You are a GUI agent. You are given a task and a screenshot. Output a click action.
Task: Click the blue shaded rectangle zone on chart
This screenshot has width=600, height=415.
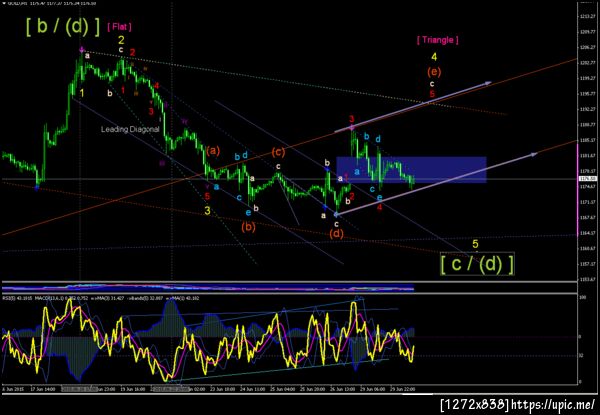tap(411, 169)
